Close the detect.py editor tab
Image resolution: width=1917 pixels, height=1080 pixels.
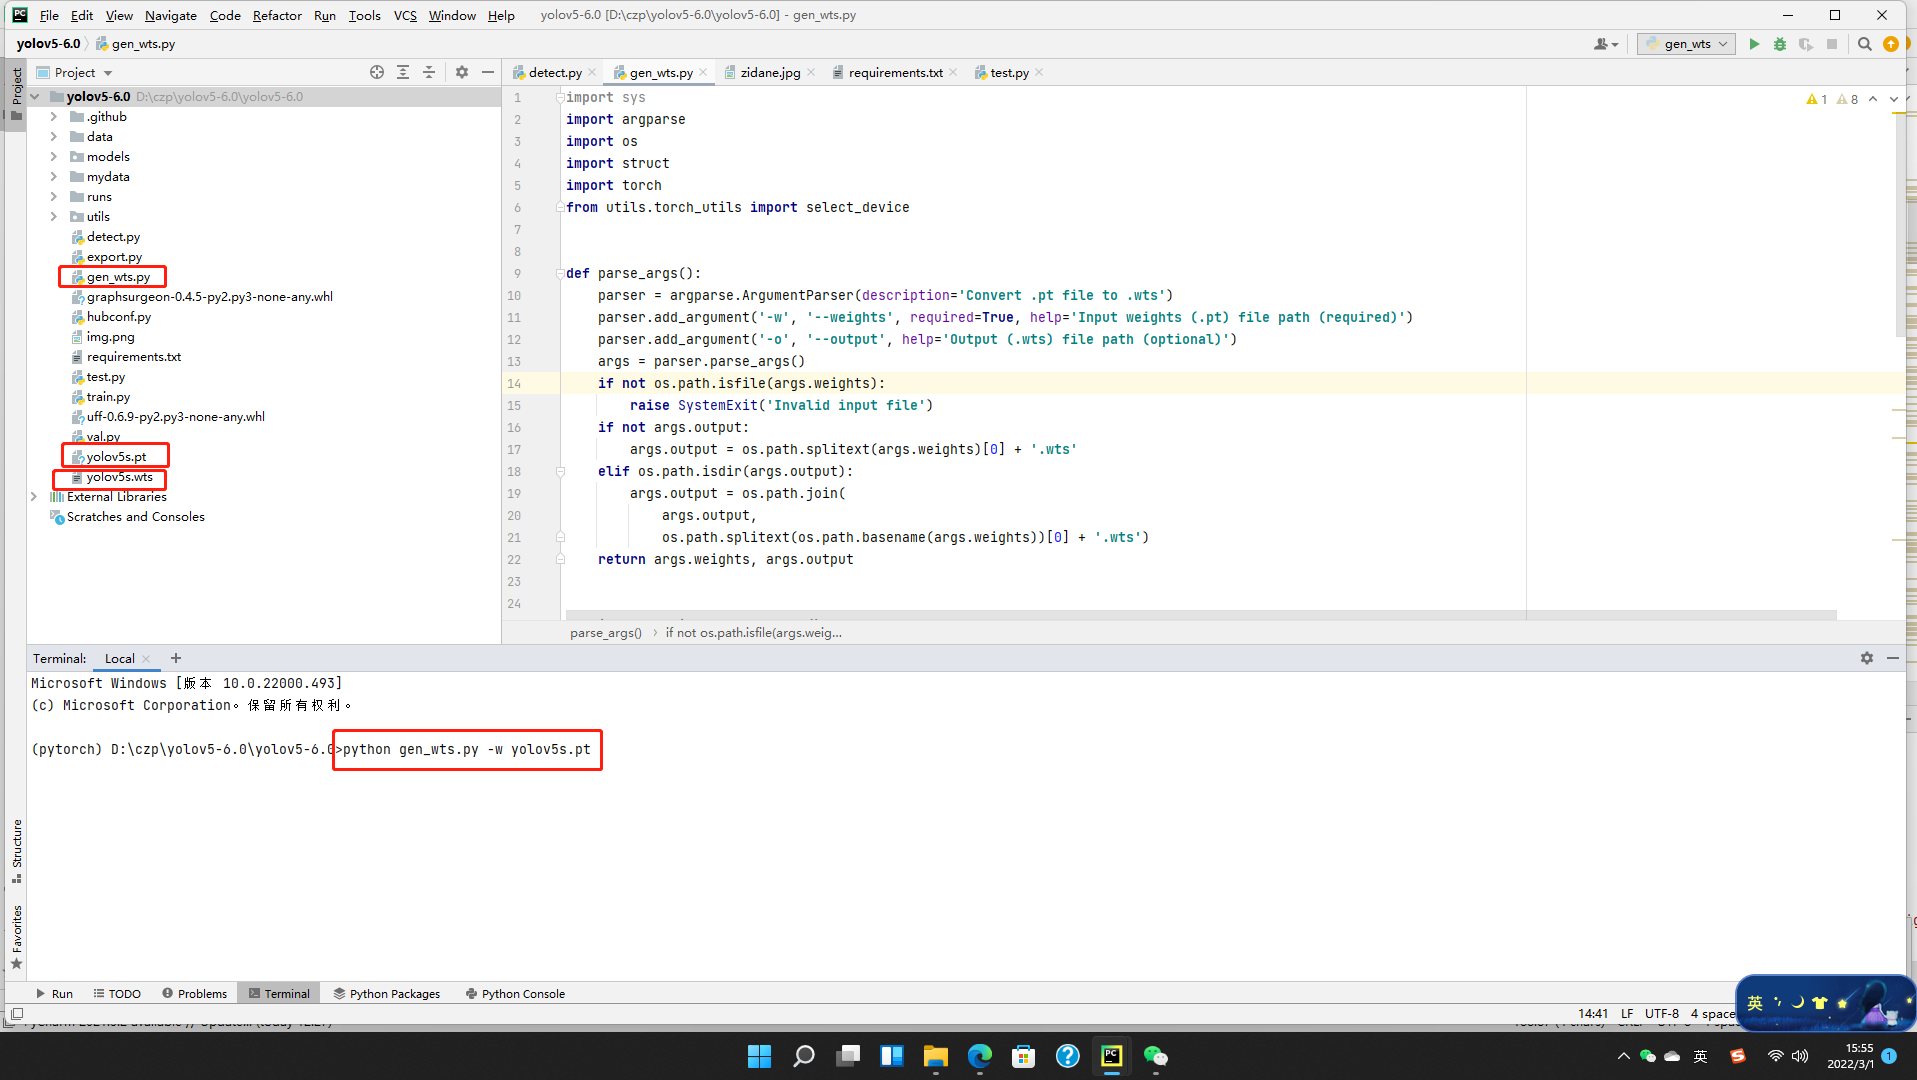[592, 72]
